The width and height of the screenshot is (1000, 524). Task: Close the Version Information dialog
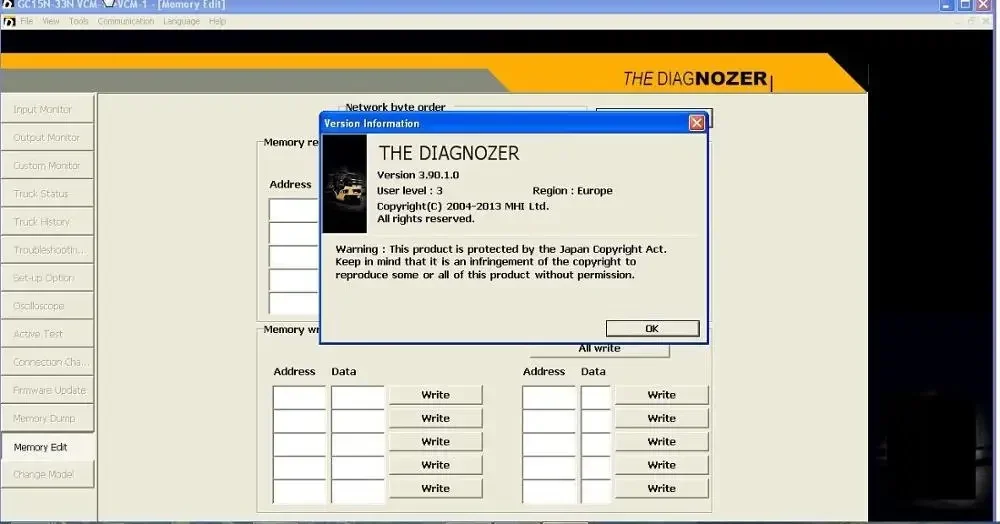point(696,123)
